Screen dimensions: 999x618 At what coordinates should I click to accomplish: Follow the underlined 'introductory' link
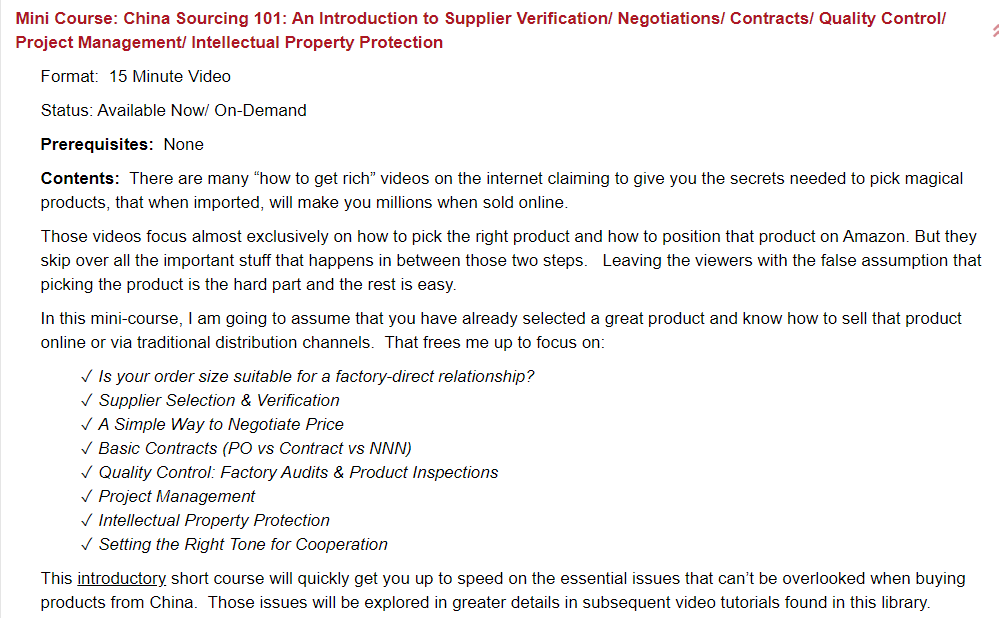click(x=121, y=578)
